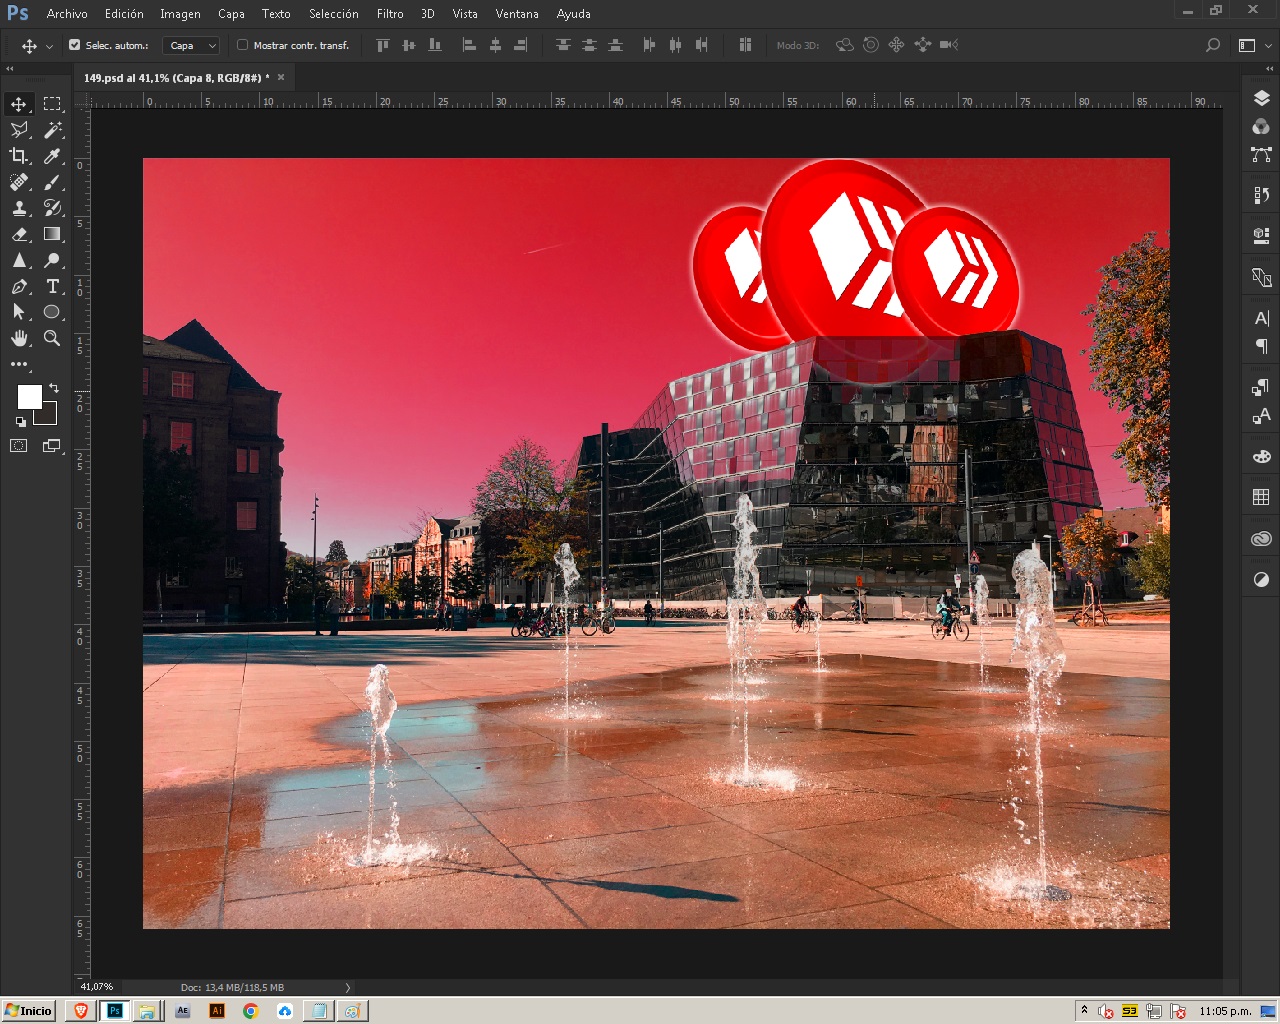Expand the status bar info arrow
Image resolution: width=1280 pixels, height=1024 pixels.
tap(348, 988)
